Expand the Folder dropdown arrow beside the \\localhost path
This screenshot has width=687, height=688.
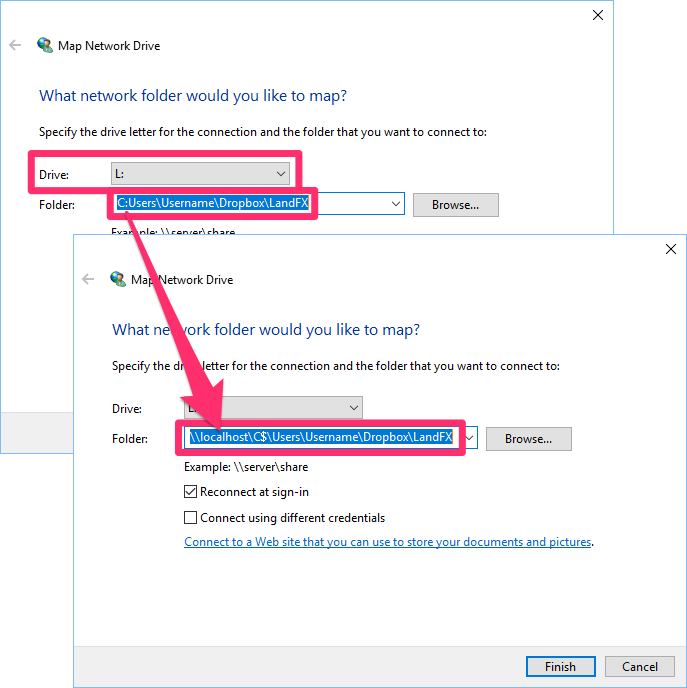pyautogui.click(x=470, y=438)
